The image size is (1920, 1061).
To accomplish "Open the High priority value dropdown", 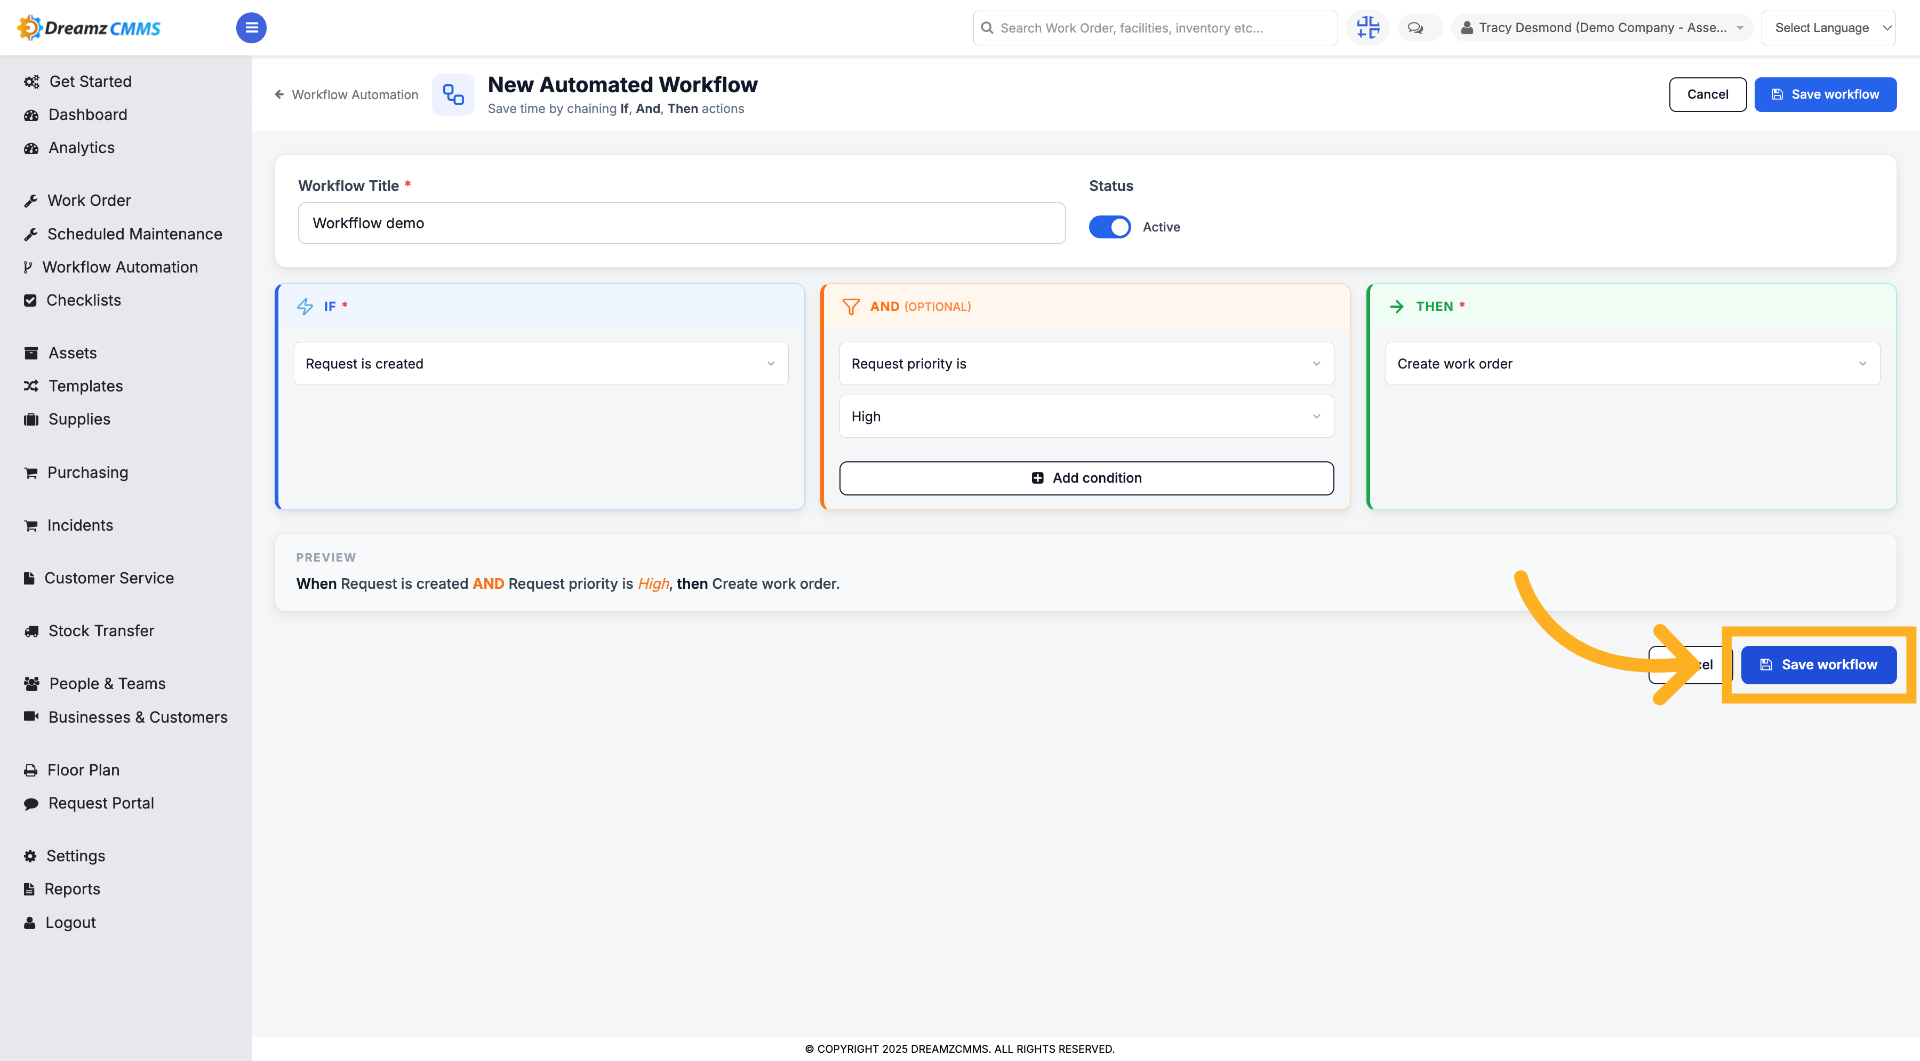I will [x=1086, y=417].
